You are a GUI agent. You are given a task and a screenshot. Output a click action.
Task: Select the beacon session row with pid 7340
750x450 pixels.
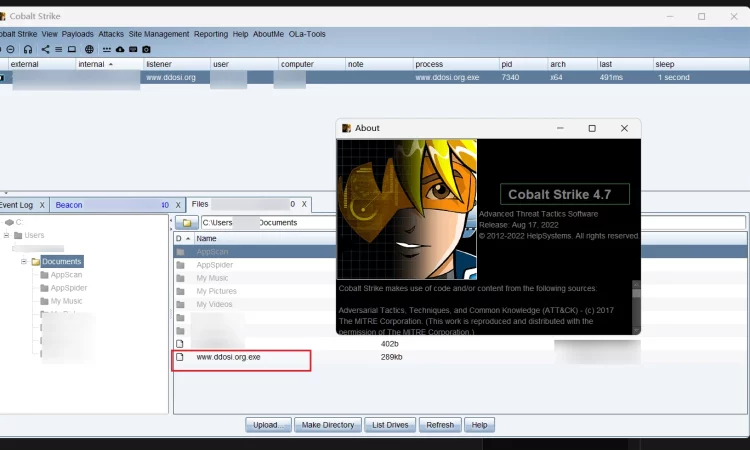(375, 77)
